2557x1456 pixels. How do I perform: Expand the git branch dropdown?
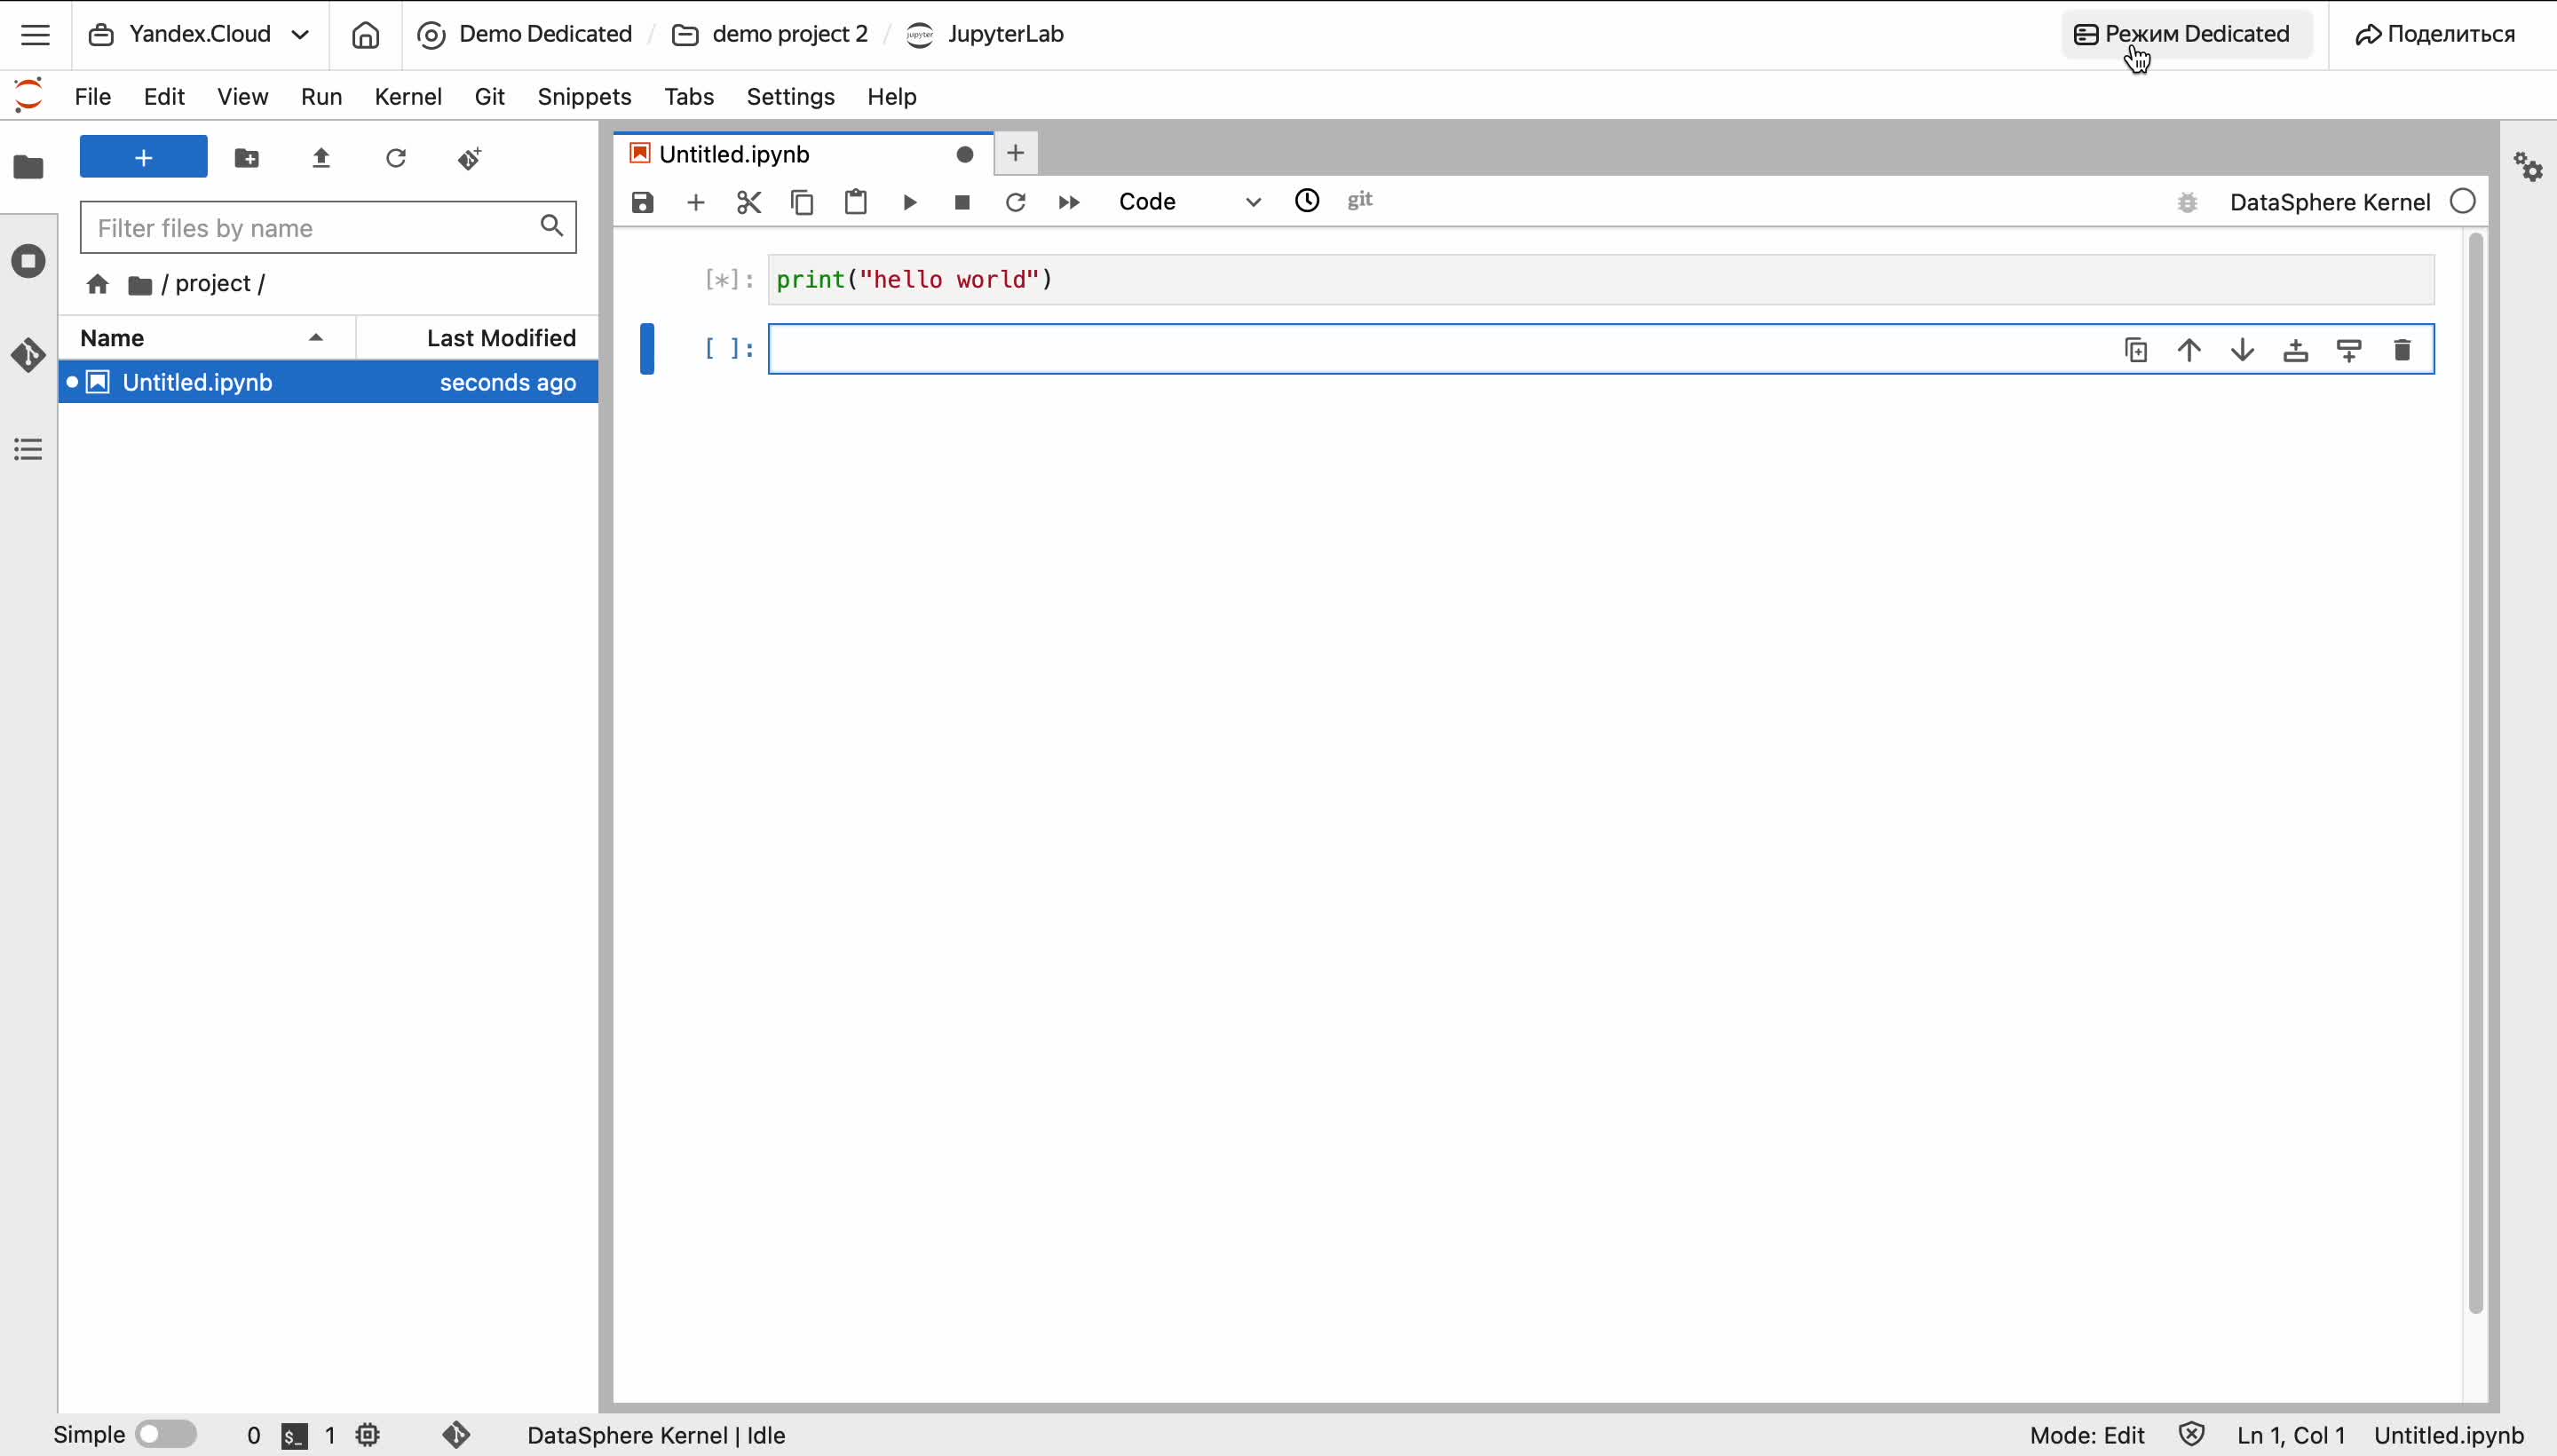pos(1361,199)
